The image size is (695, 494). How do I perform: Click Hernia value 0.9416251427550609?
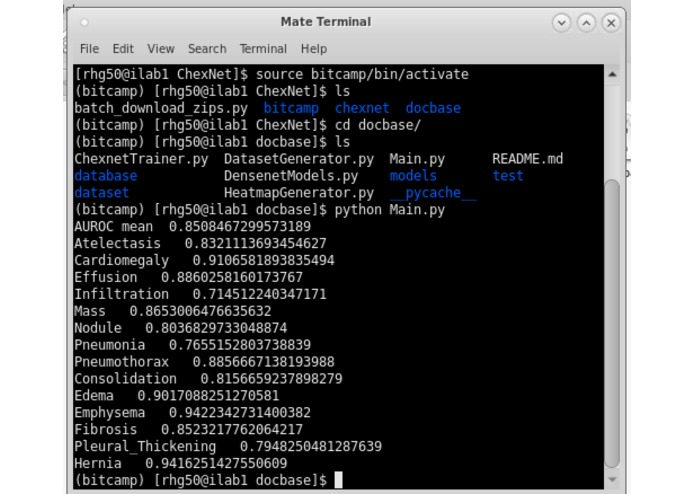(216, 463)
